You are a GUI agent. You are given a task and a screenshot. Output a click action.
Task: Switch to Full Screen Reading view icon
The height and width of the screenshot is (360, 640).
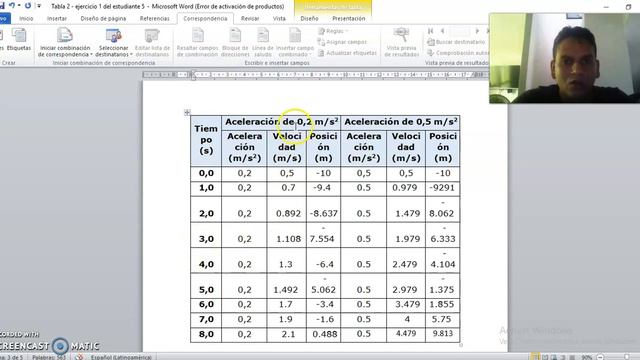point(545,357)
